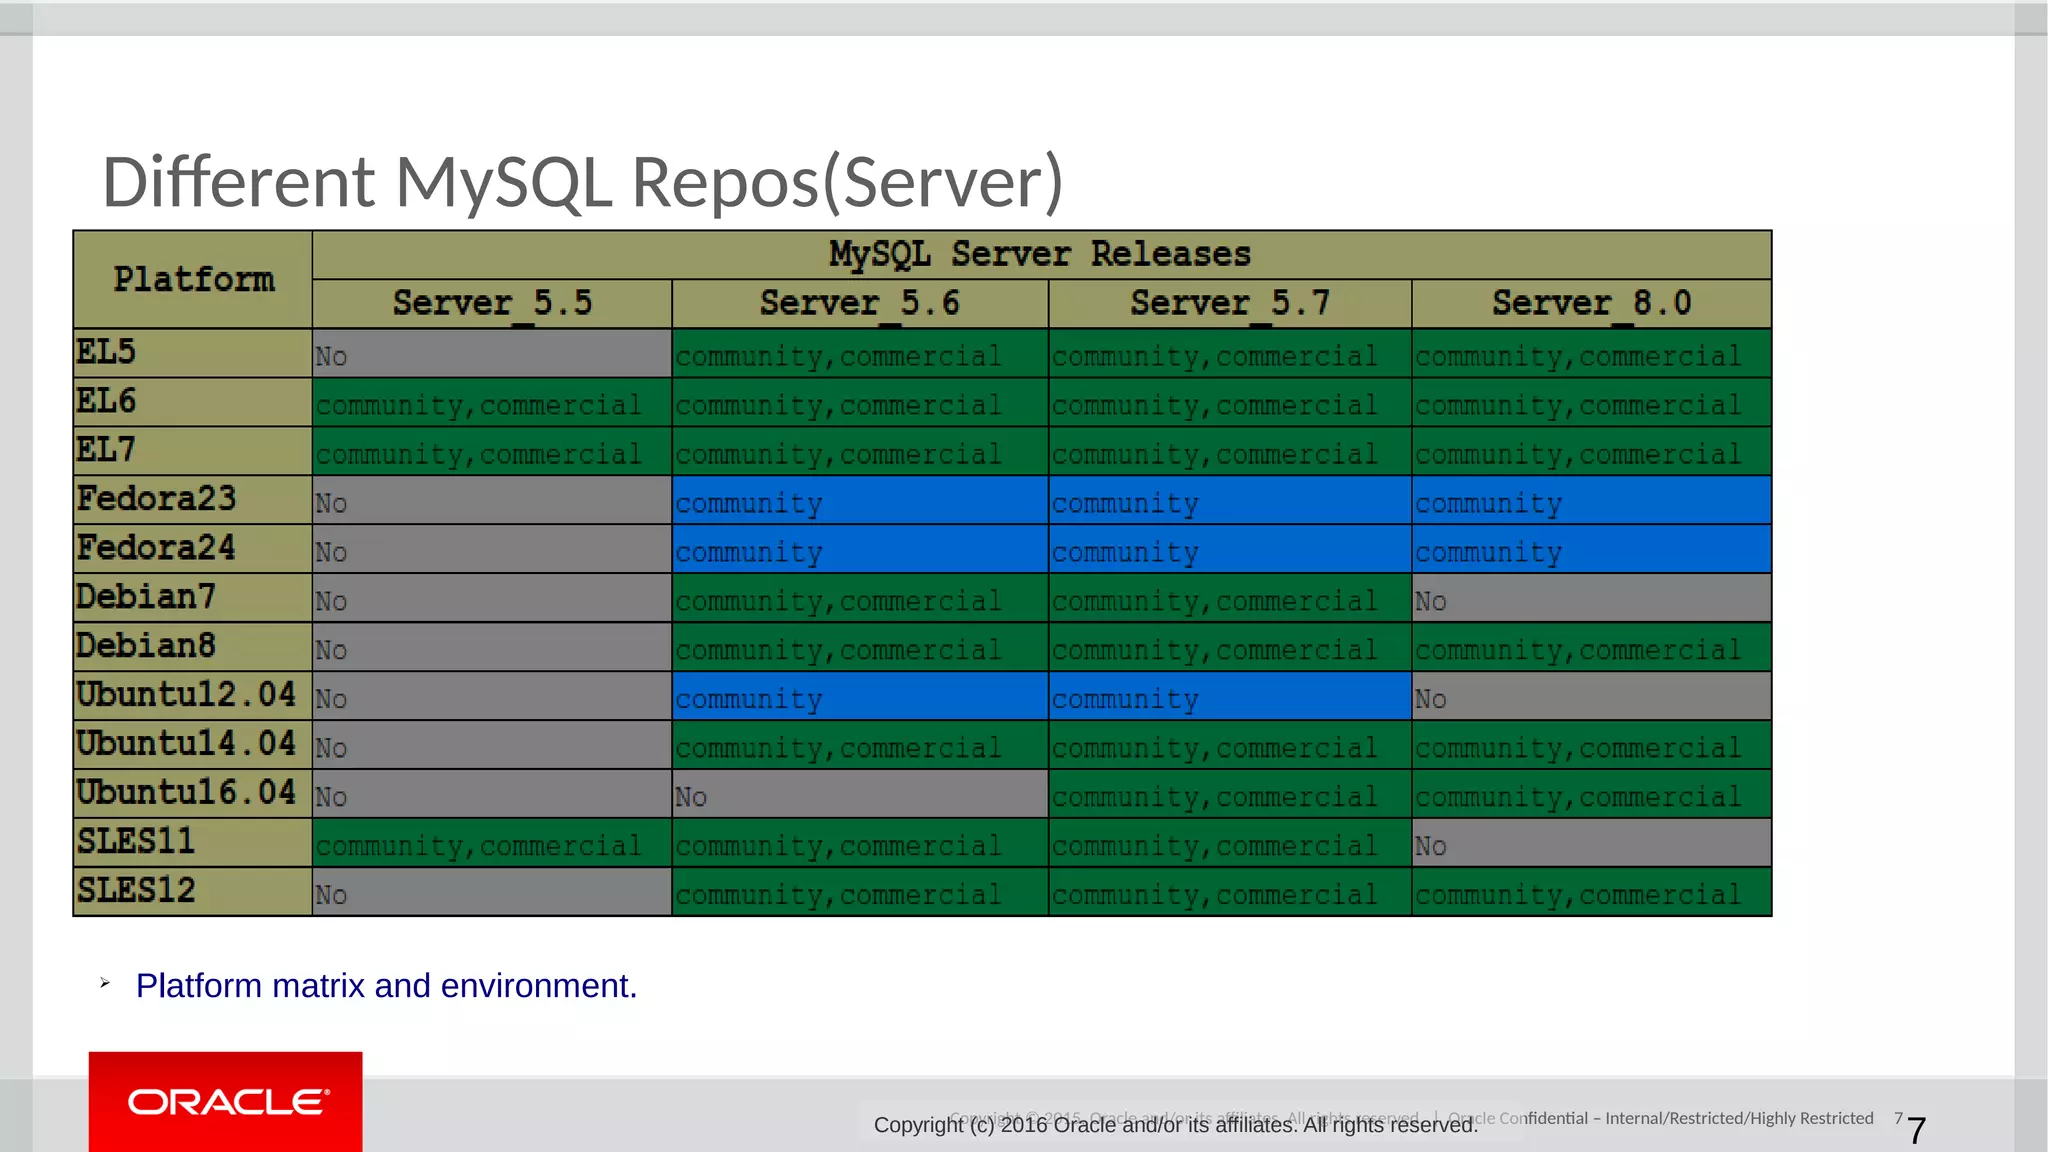
Task: Click the 'No' cell for Ubuntu12.04 Server 8.0
Action: 1592,696
